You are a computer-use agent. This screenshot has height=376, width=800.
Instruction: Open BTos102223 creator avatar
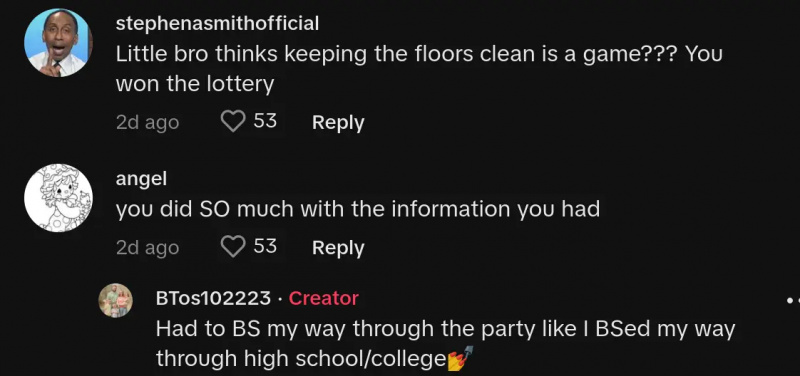point(115,300)
